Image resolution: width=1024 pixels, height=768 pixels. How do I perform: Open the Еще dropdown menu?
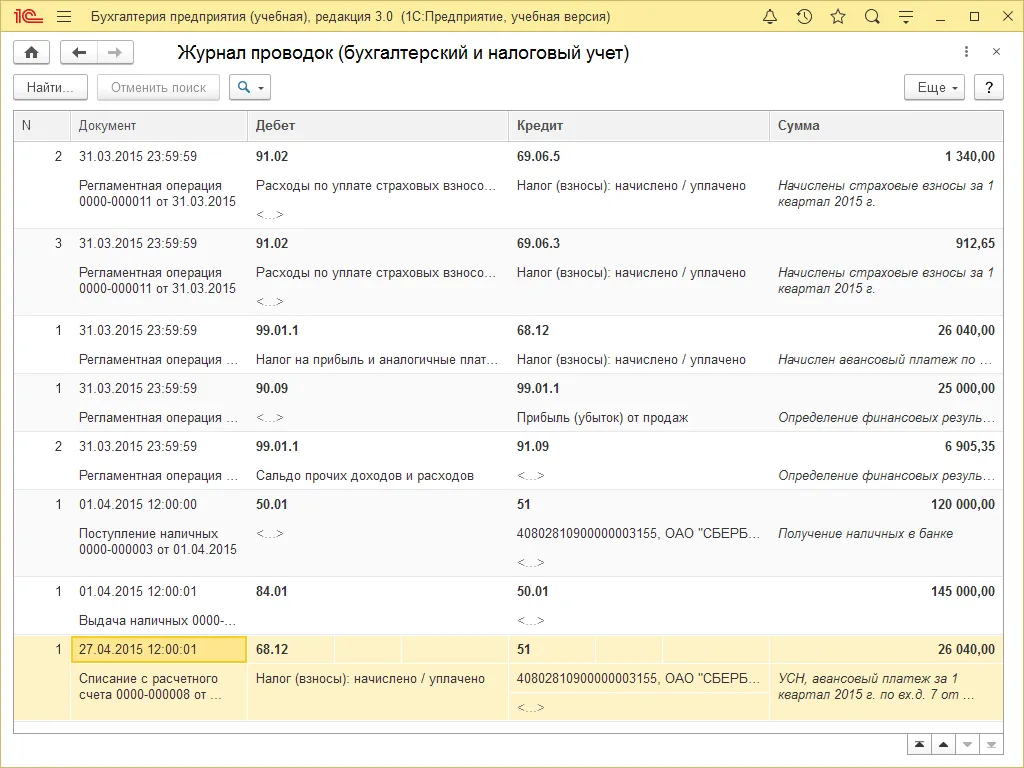pyautogui.click(x=937, y=88)
